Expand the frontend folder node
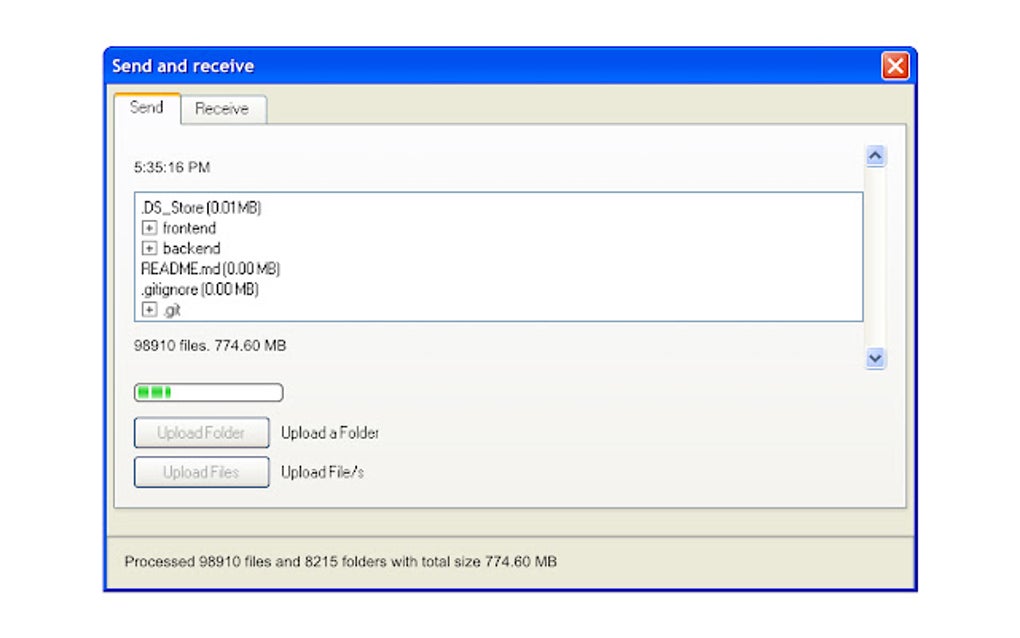The image size is (1020, 638). (149, 228)
